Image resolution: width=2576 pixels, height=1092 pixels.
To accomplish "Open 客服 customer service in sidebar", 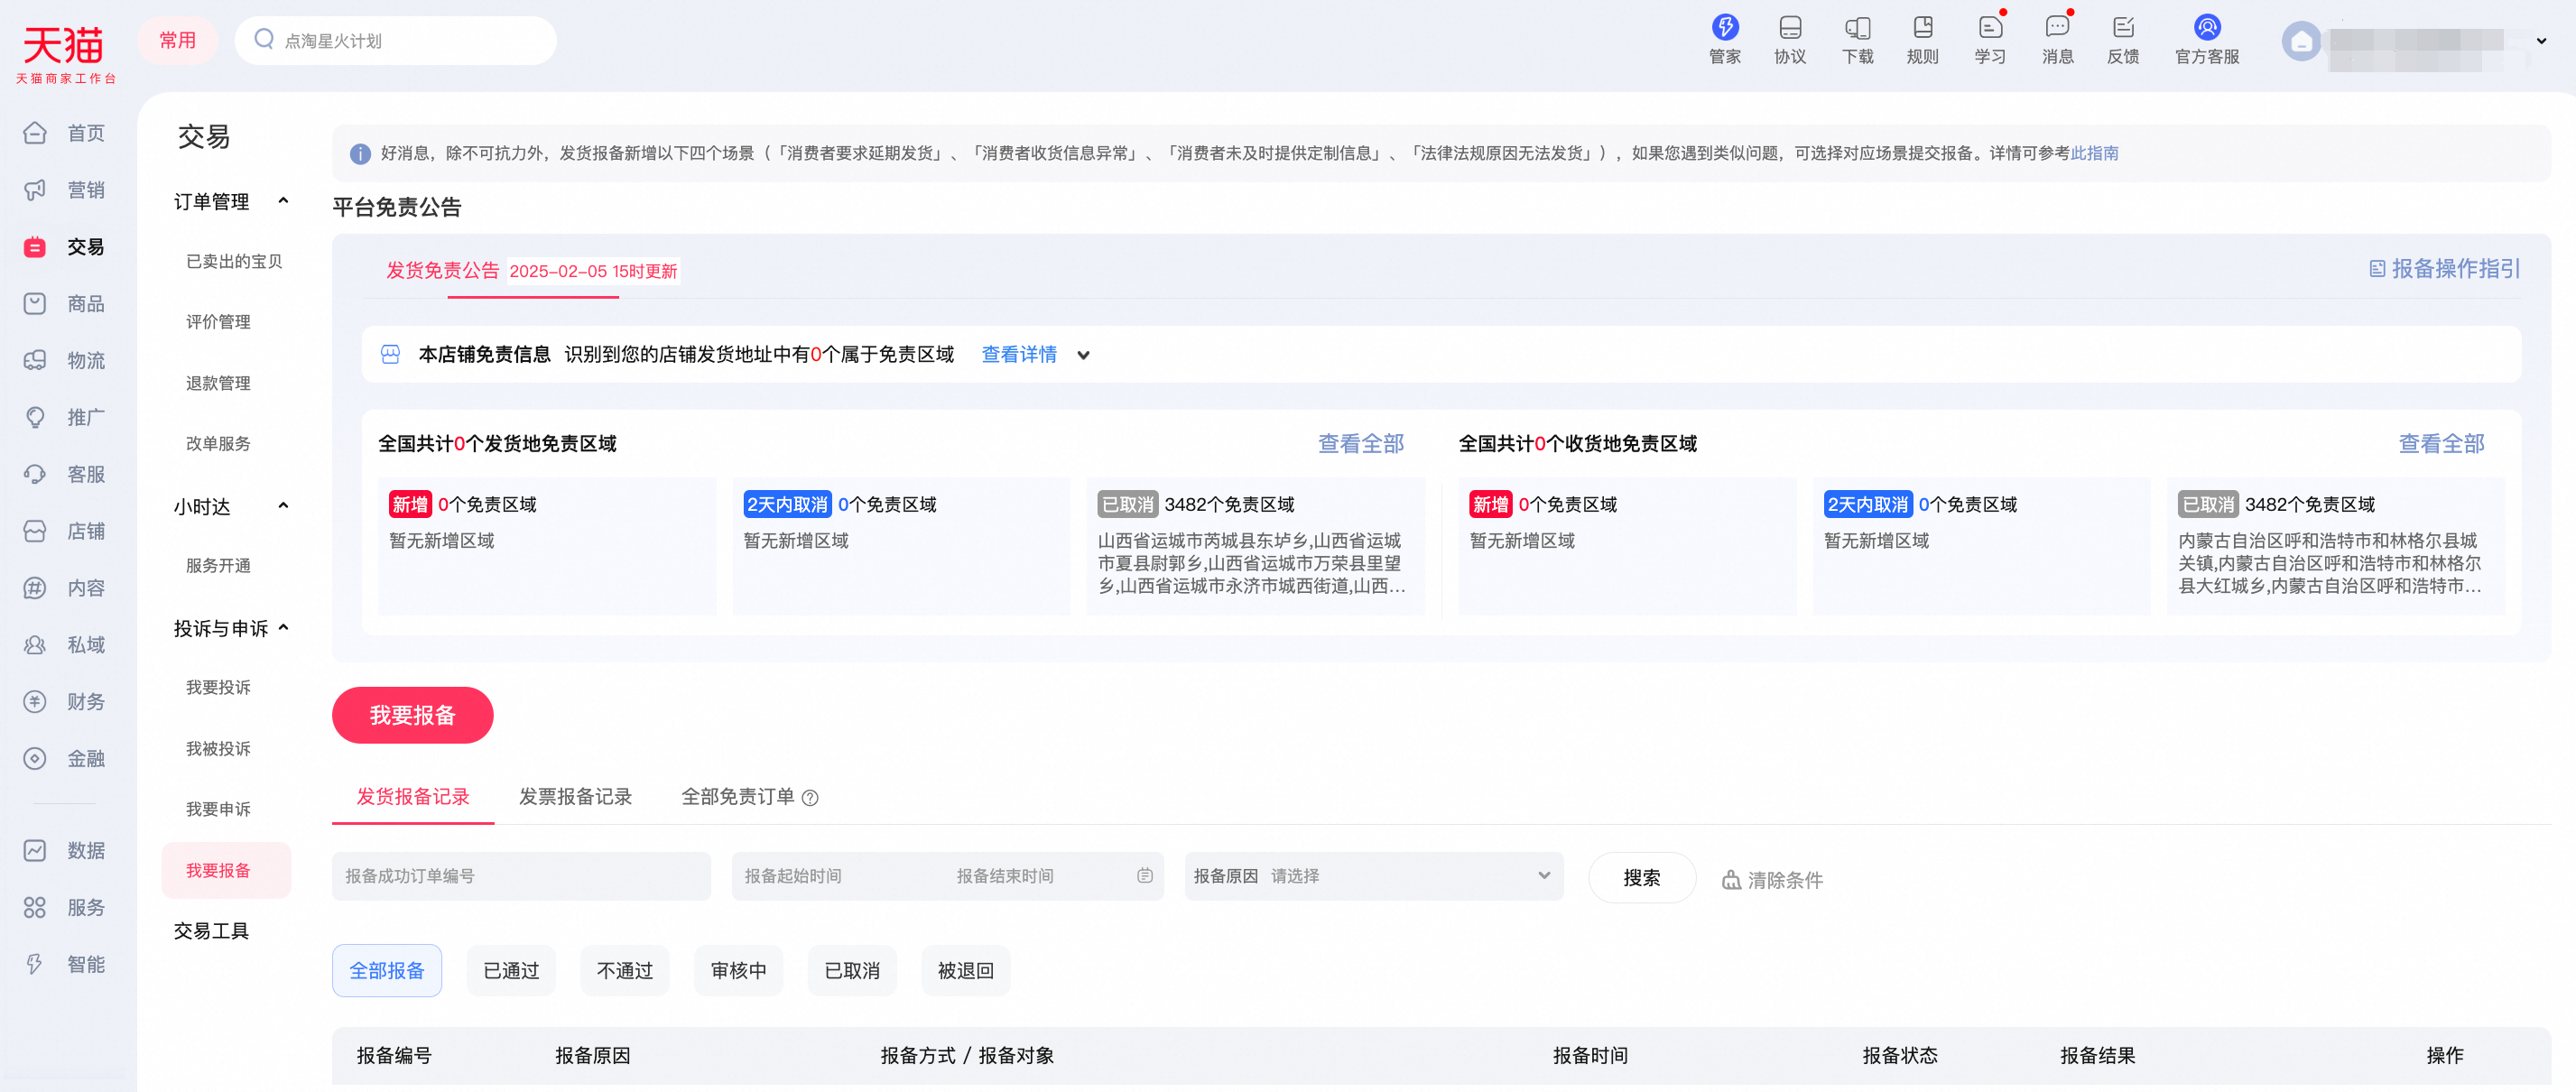I will click(65, 474).
